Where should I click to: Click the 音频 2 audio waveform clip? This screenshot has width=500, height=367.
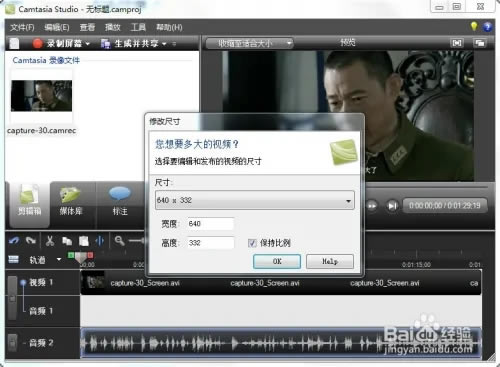pyautogui.click(x=281, y=343)
